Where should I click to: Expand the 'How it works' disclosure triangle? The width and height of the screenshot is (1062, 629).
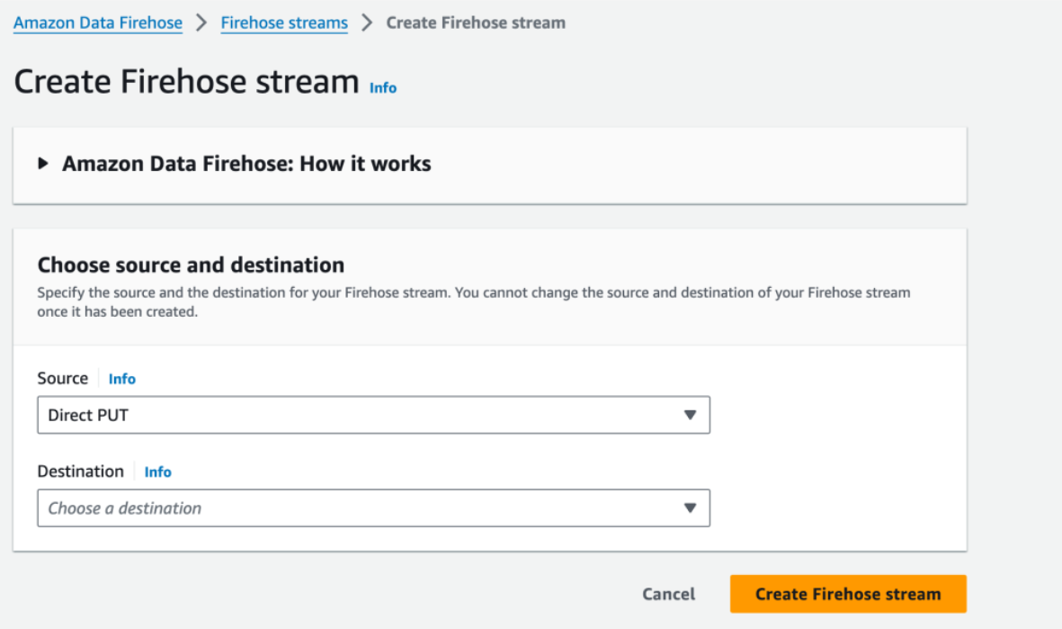43,164
